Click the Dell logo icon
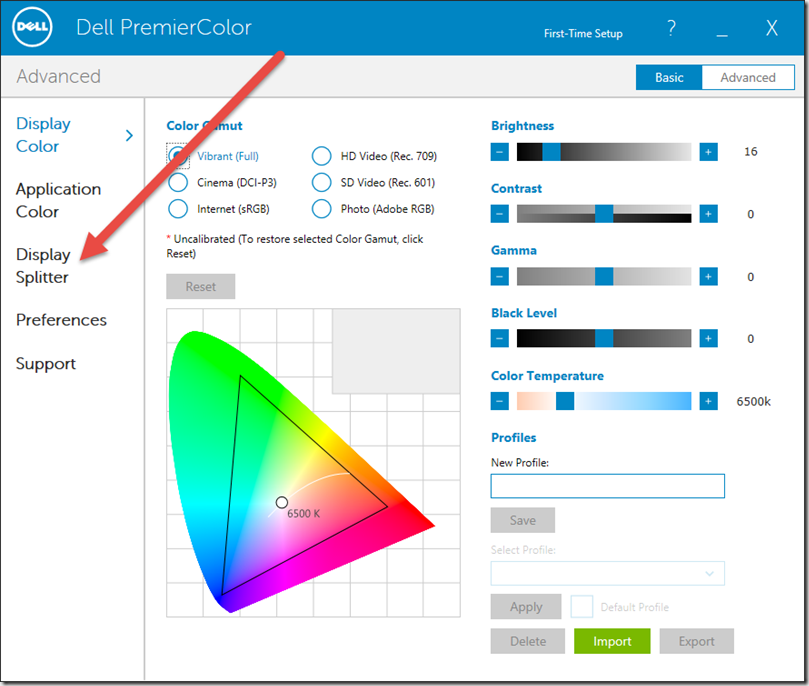The width and height of the screenshot is (809, 686). click(x=32, y=27)
